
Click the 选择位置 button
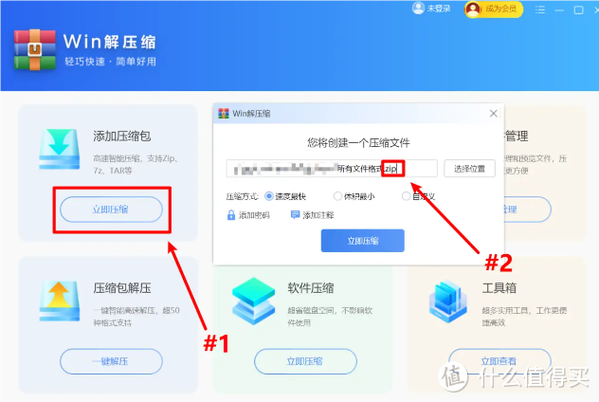[x=469, y=169]
